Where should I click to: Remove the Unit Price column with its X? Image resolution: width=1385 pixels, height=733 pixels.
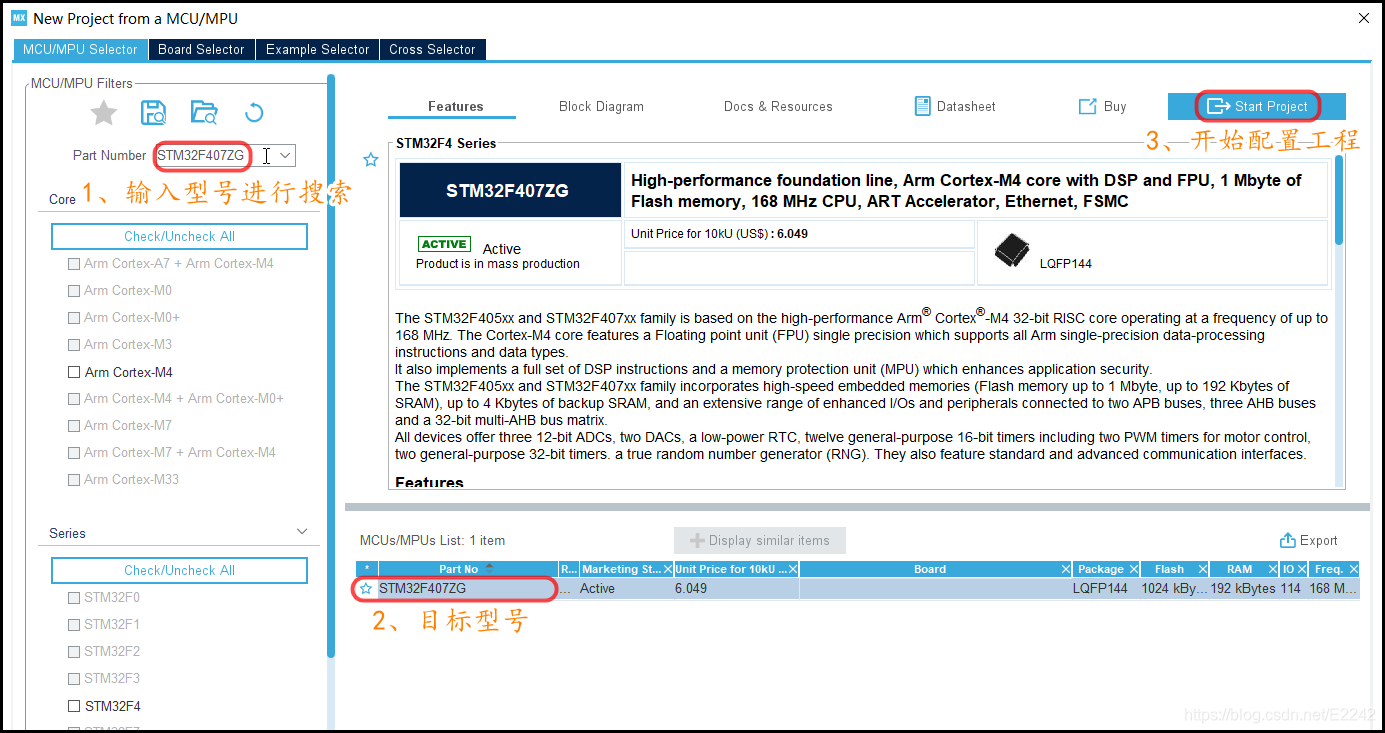coord(792,569)
